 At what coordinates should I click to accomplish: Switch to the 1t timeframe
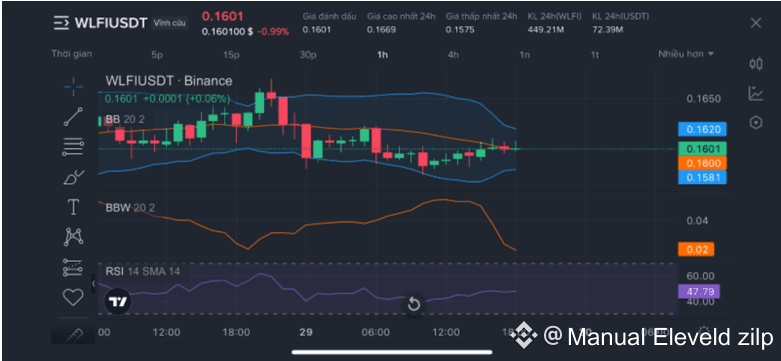pyautogui.click(x=595, y=55)
